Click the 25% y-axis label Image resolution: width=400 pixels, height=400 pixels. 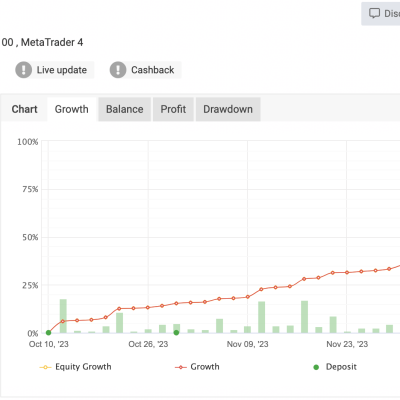pos(30,286)
